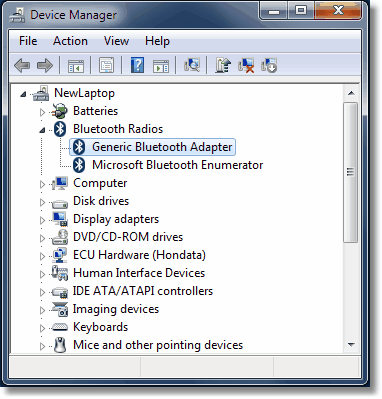Viewport: 382px width, 399px height.
Task: Click the Display adapters category icon
Action: coord(60,219)
